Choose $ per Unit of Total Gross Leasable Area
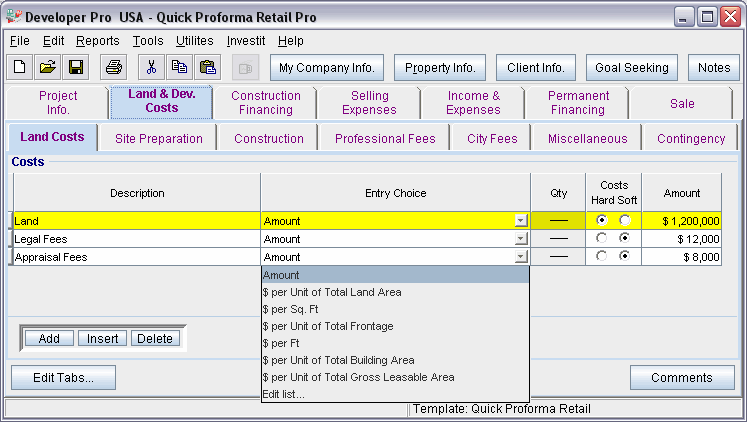This screenshot has width=747, height=422. point(395,377)
